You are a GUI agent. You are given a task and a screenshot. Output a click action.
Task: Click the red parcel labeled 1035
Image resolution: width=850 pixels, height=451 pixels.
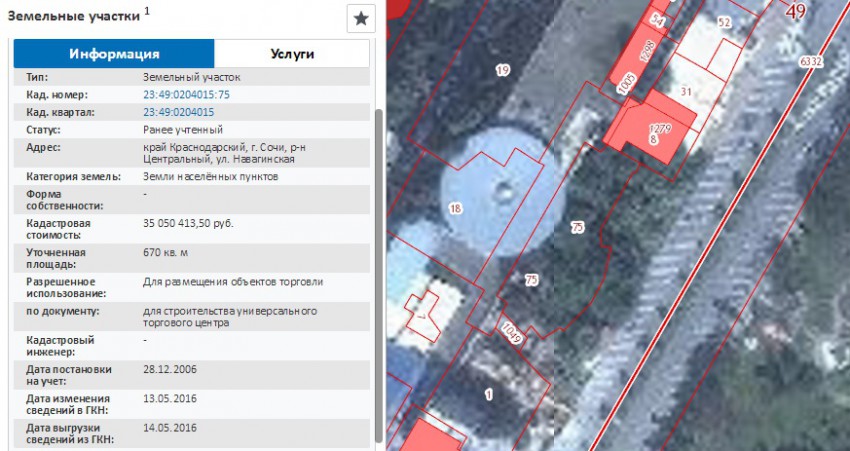tap(626, 85)
